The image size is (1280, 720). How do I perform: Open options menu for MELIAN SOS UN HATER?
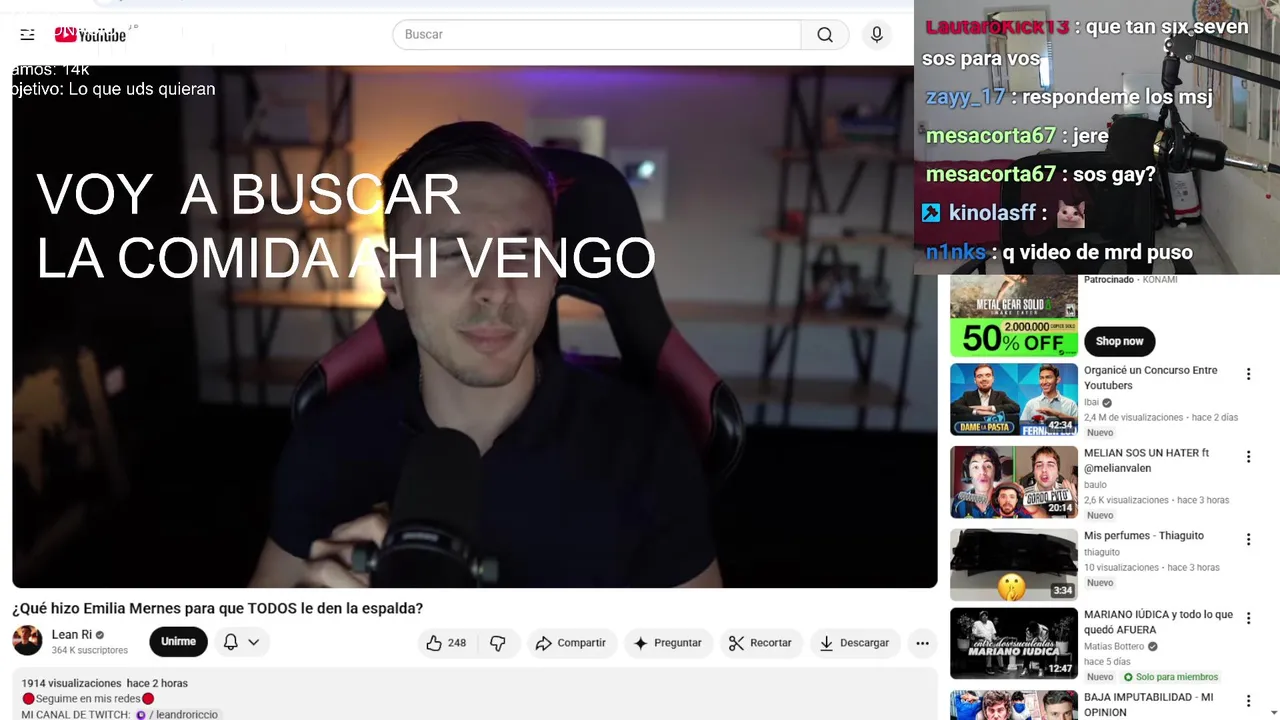click(x=1248, y=457)
